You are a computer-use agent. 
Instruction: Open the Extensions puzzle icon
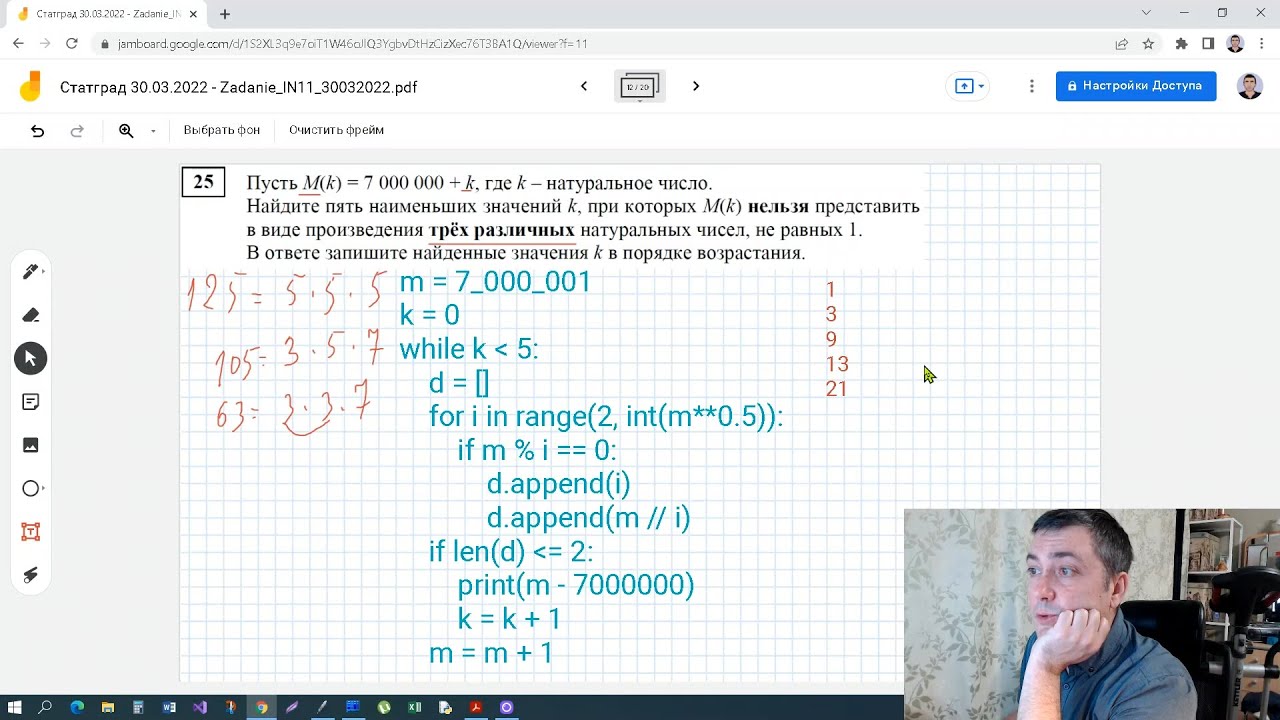pos(1181,44)
